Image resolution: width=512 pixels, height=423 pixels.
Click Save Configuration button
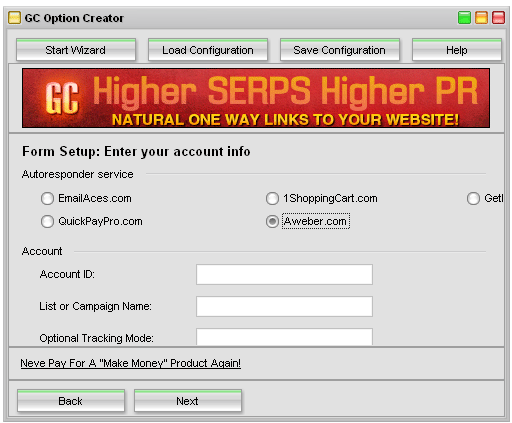point(340,50)
